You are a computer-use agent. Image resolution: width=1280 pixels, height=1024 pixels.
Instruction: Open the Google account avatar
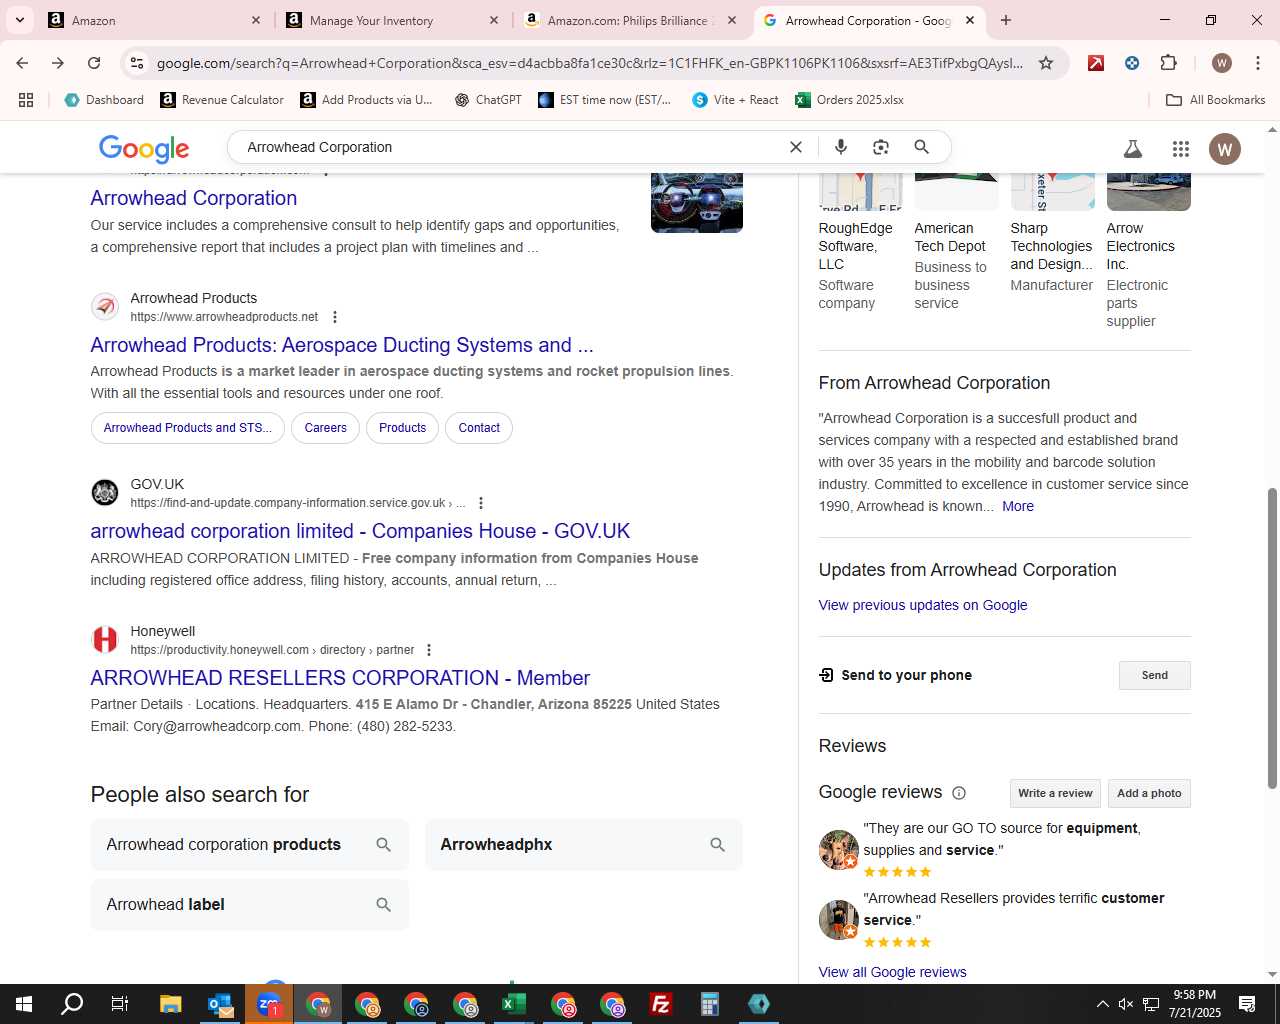(x=1225, y=149)
